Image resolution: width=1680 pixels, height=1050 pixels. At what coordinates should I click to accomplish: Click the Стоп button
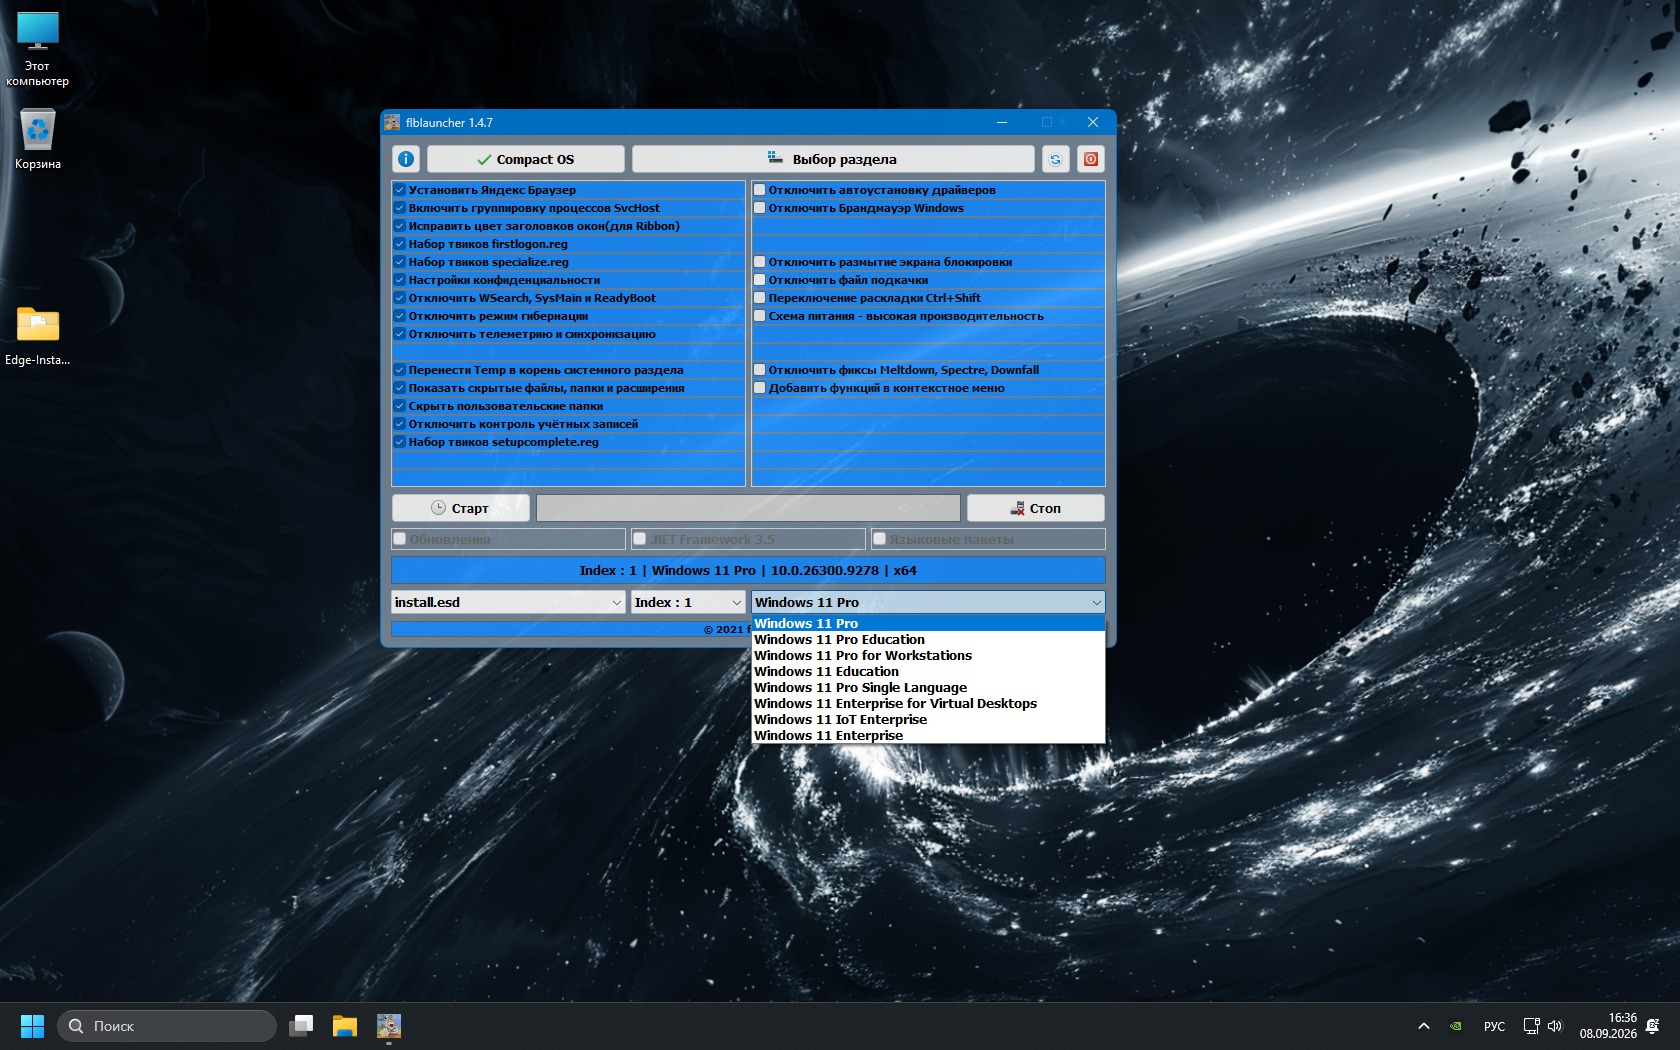click(x=1035, y=508)
